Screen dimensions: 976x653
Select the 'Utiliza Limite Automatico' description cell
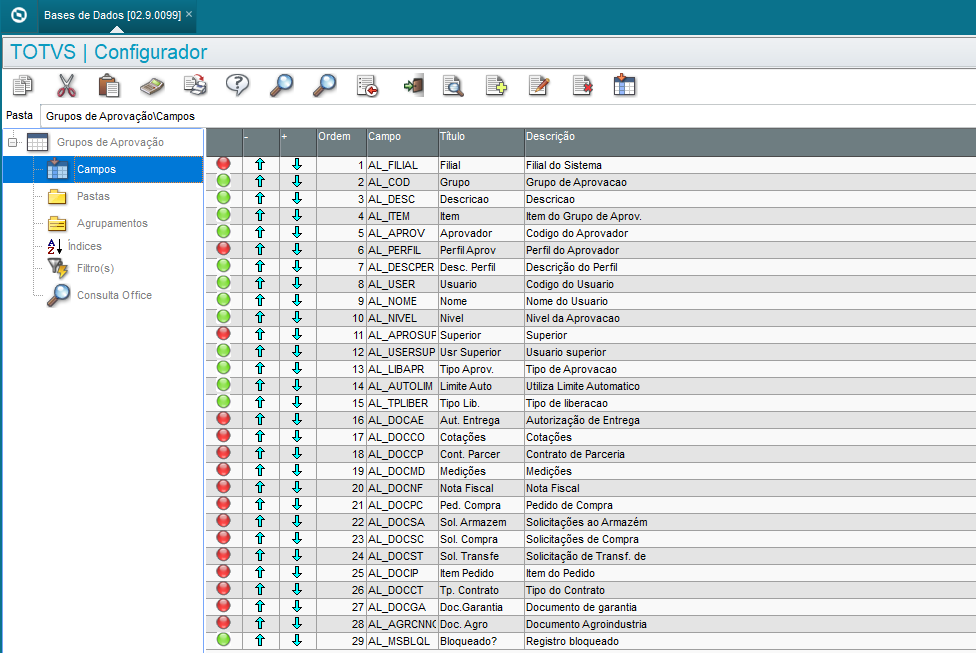(x=750, y=386)
